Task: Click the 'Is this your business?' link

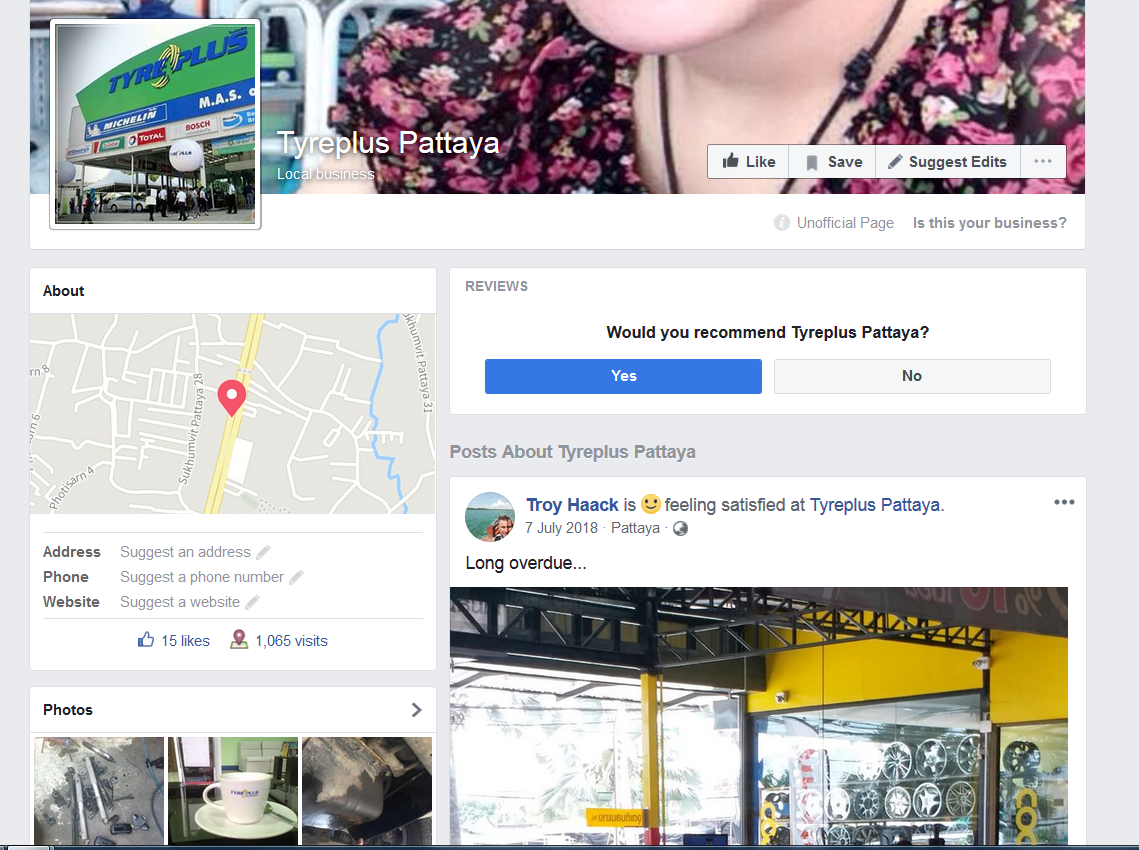Action: coord(989,223)
